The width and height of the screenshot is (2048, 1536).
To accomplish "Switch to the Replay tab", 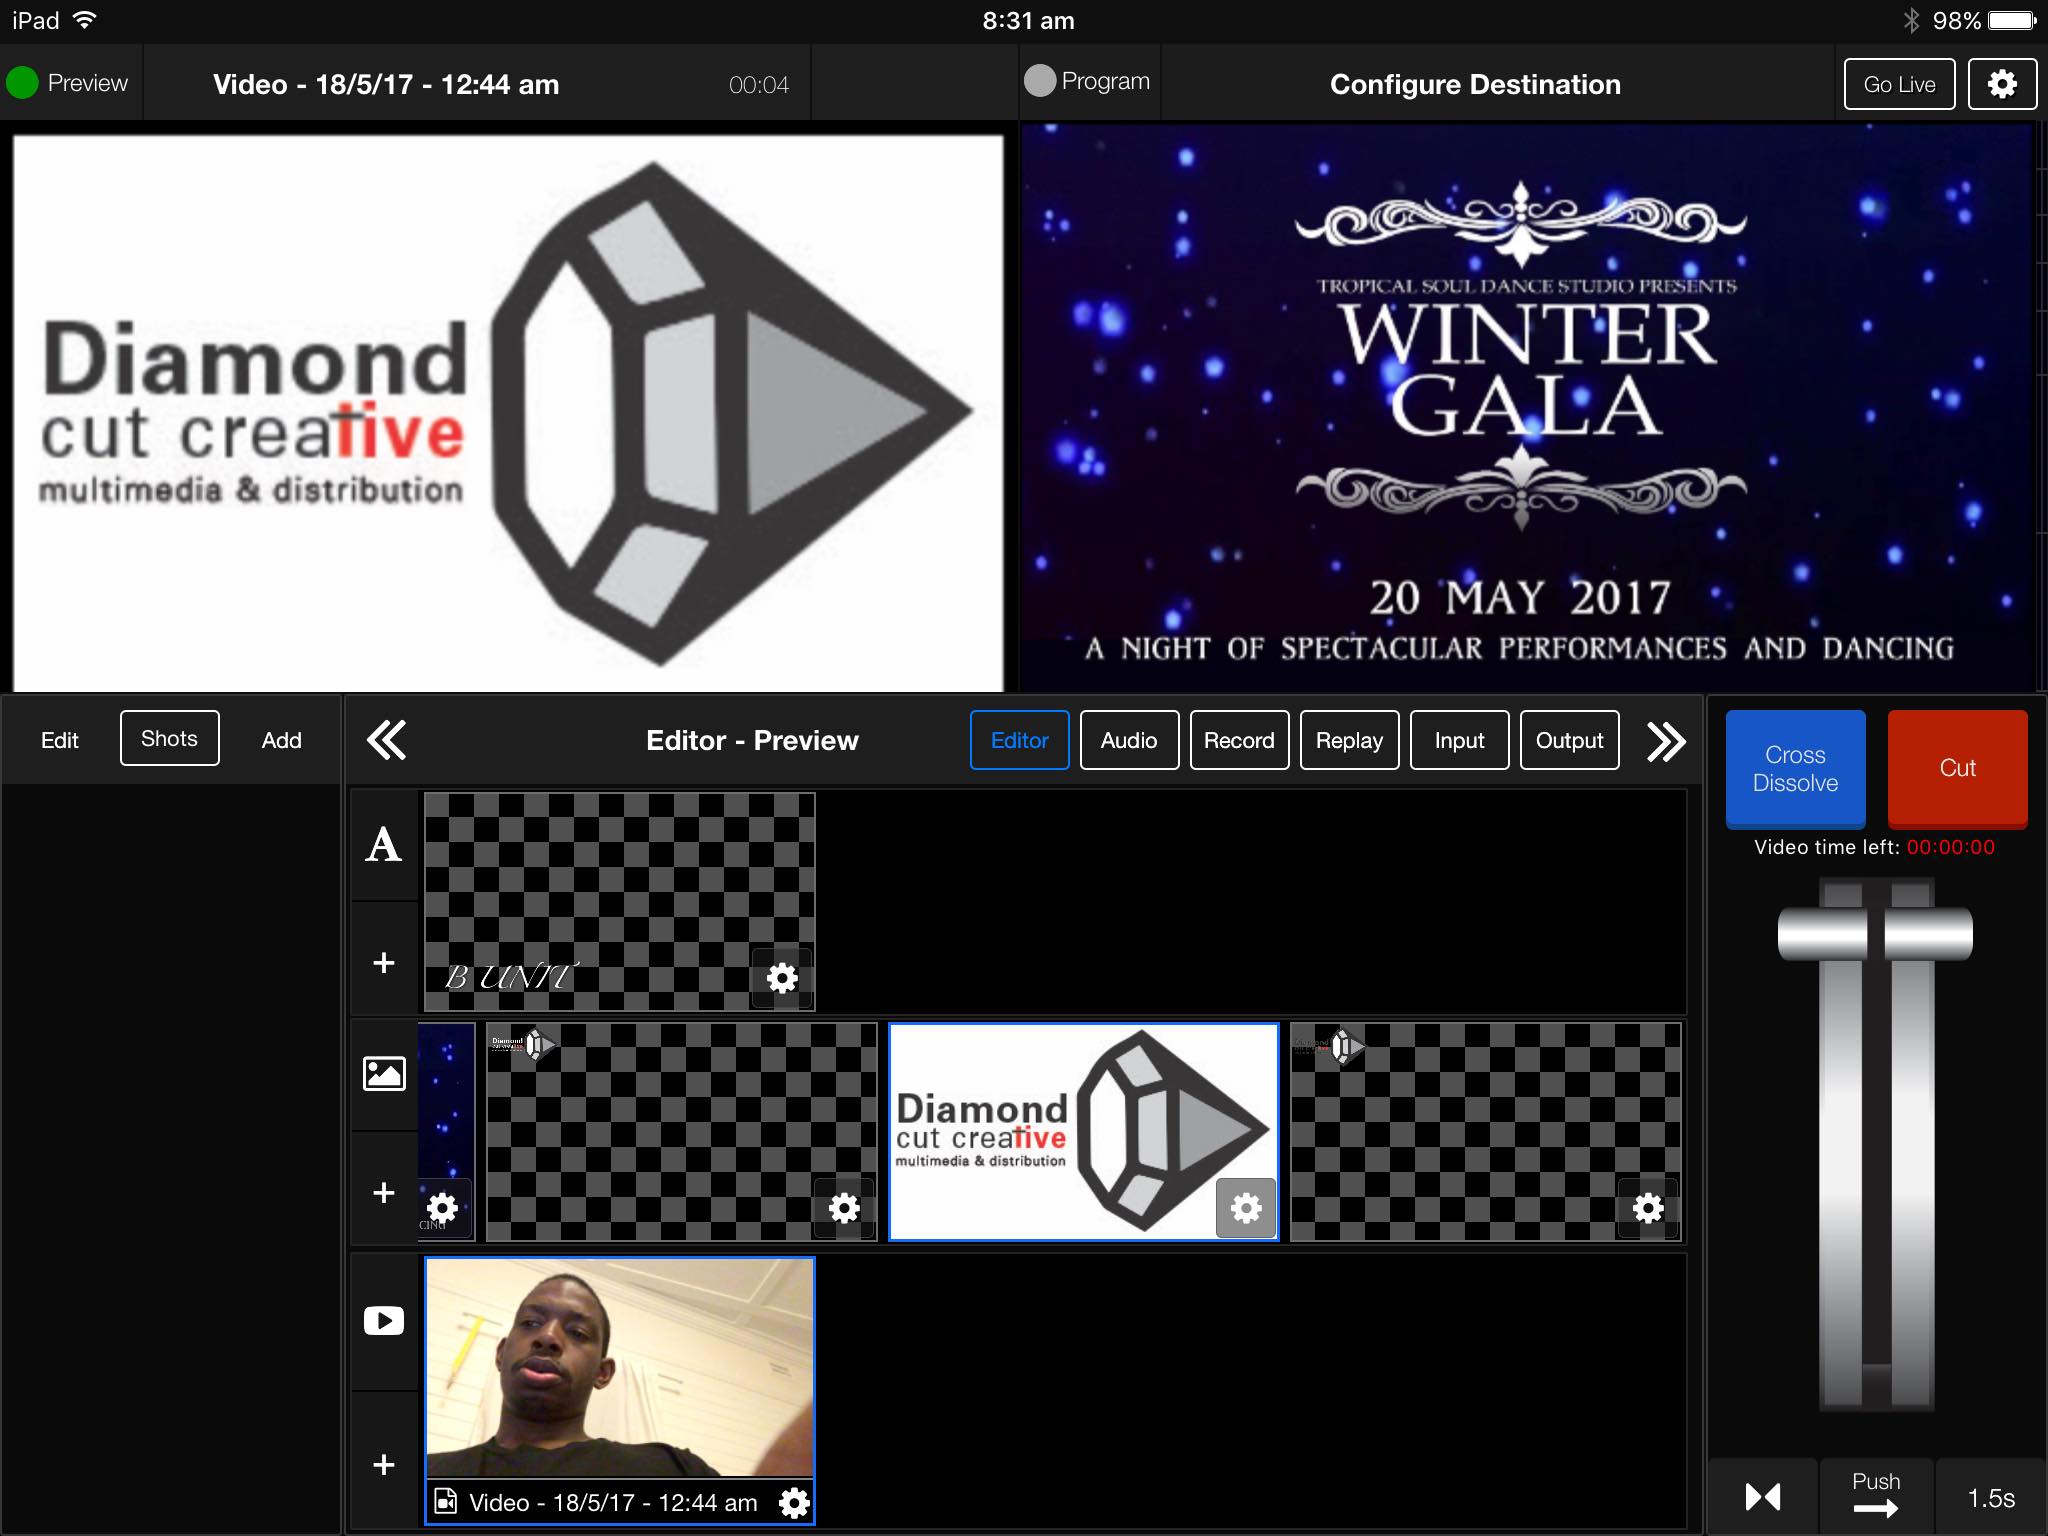I will tap(1349, 740).
